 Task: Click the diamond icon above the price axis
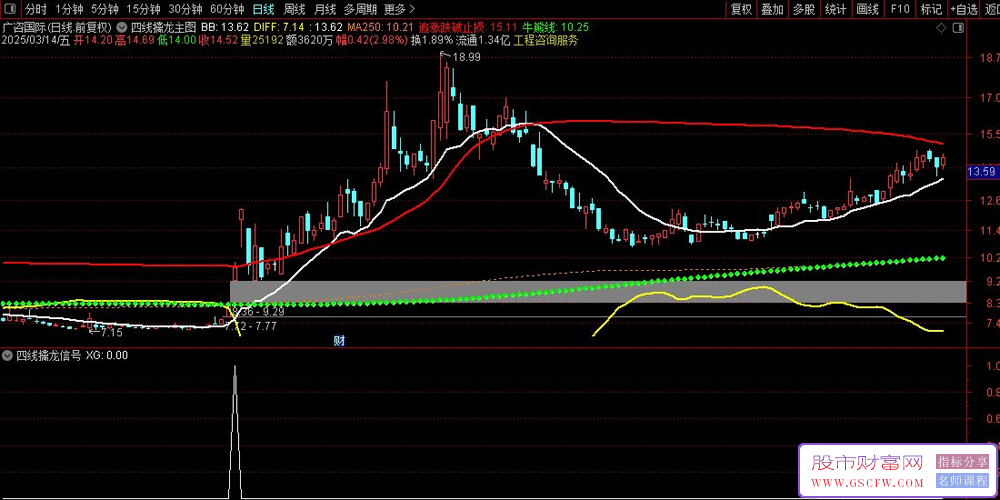[942, 28]
